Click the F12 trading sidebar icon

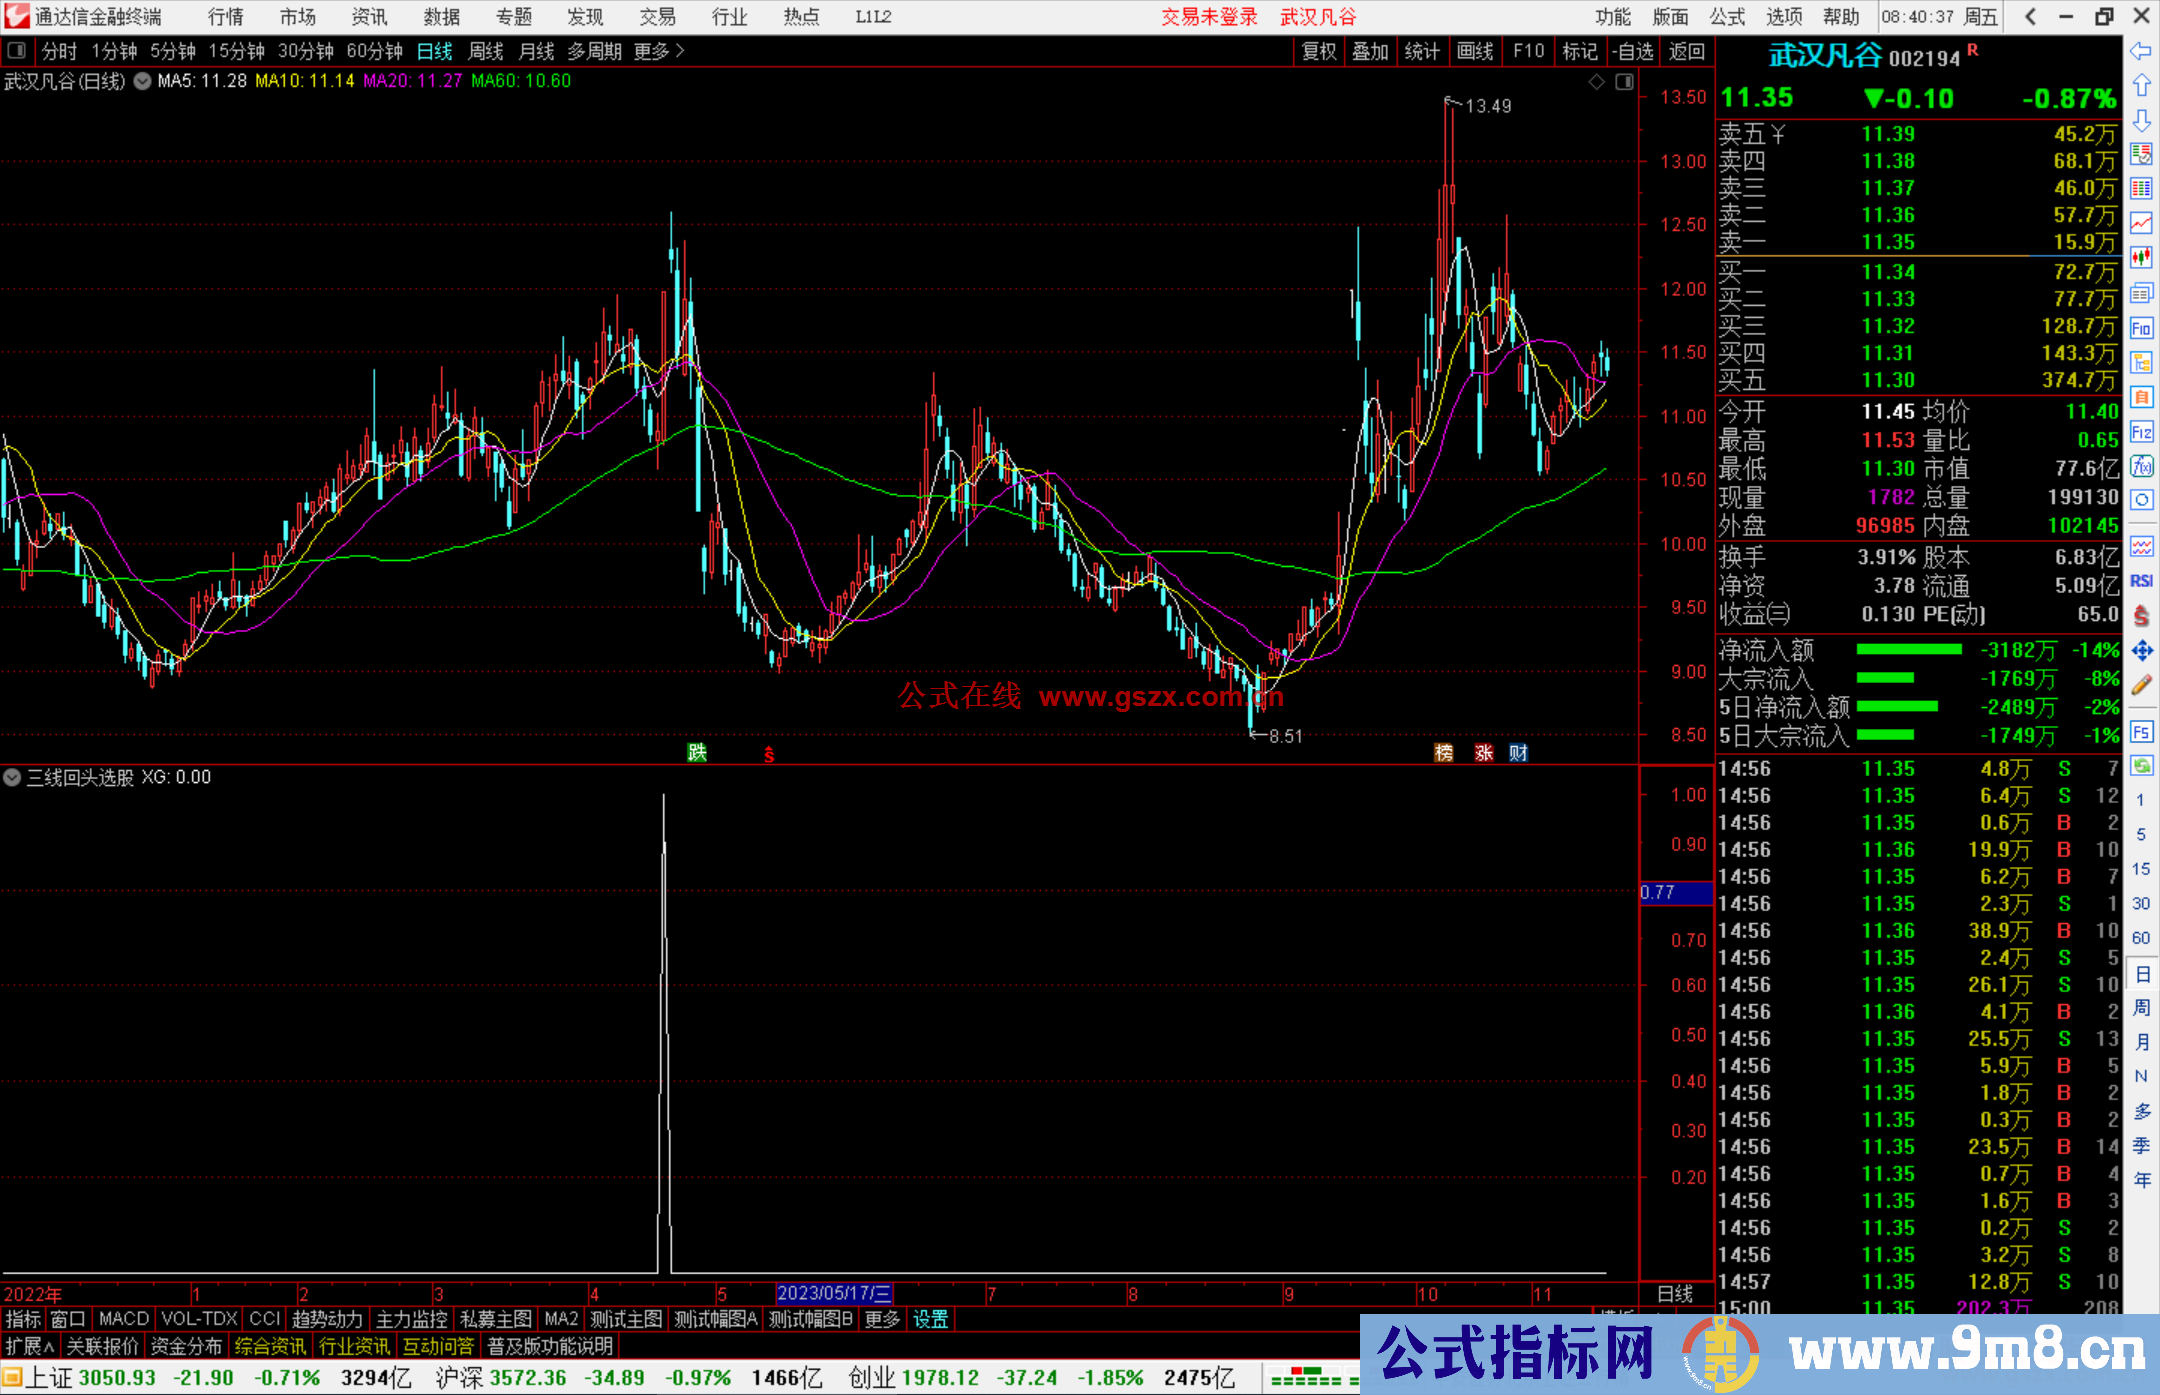pos(2141,432)
